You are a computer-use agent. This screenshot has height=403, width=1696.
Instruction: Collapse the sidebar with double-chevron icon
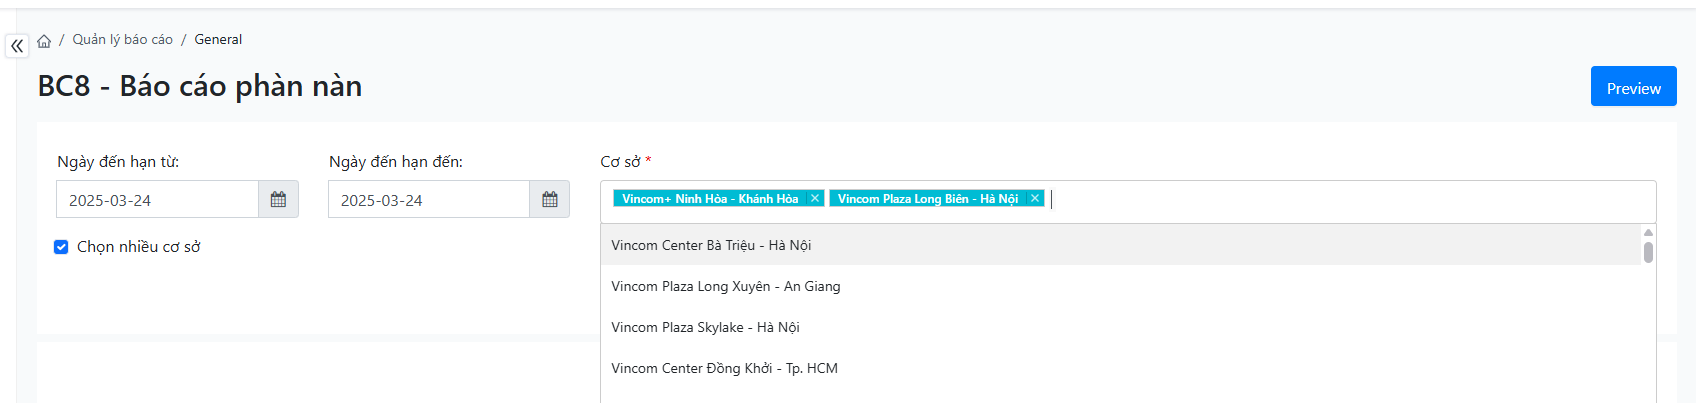[x=17, y=46]
